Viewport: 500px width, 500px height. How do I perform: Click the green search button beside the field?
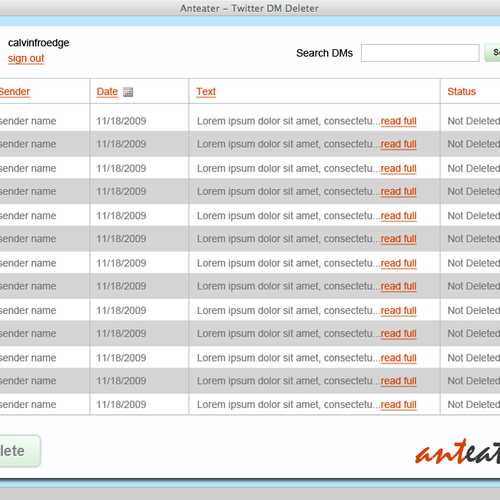[492, 53]
